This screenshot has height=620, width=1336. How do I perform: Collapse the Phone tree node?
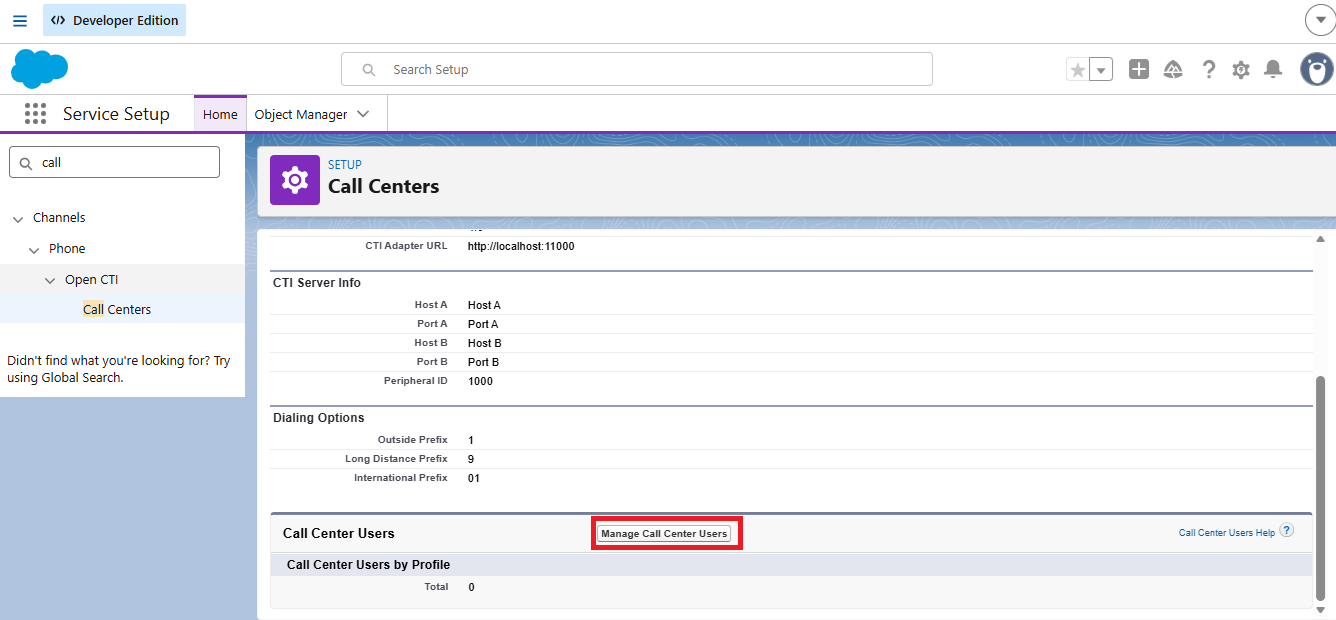(34, 250)
